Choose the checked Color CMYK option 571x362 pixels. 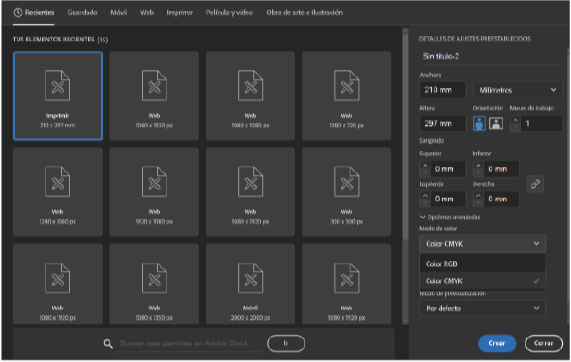coord(482,281)
